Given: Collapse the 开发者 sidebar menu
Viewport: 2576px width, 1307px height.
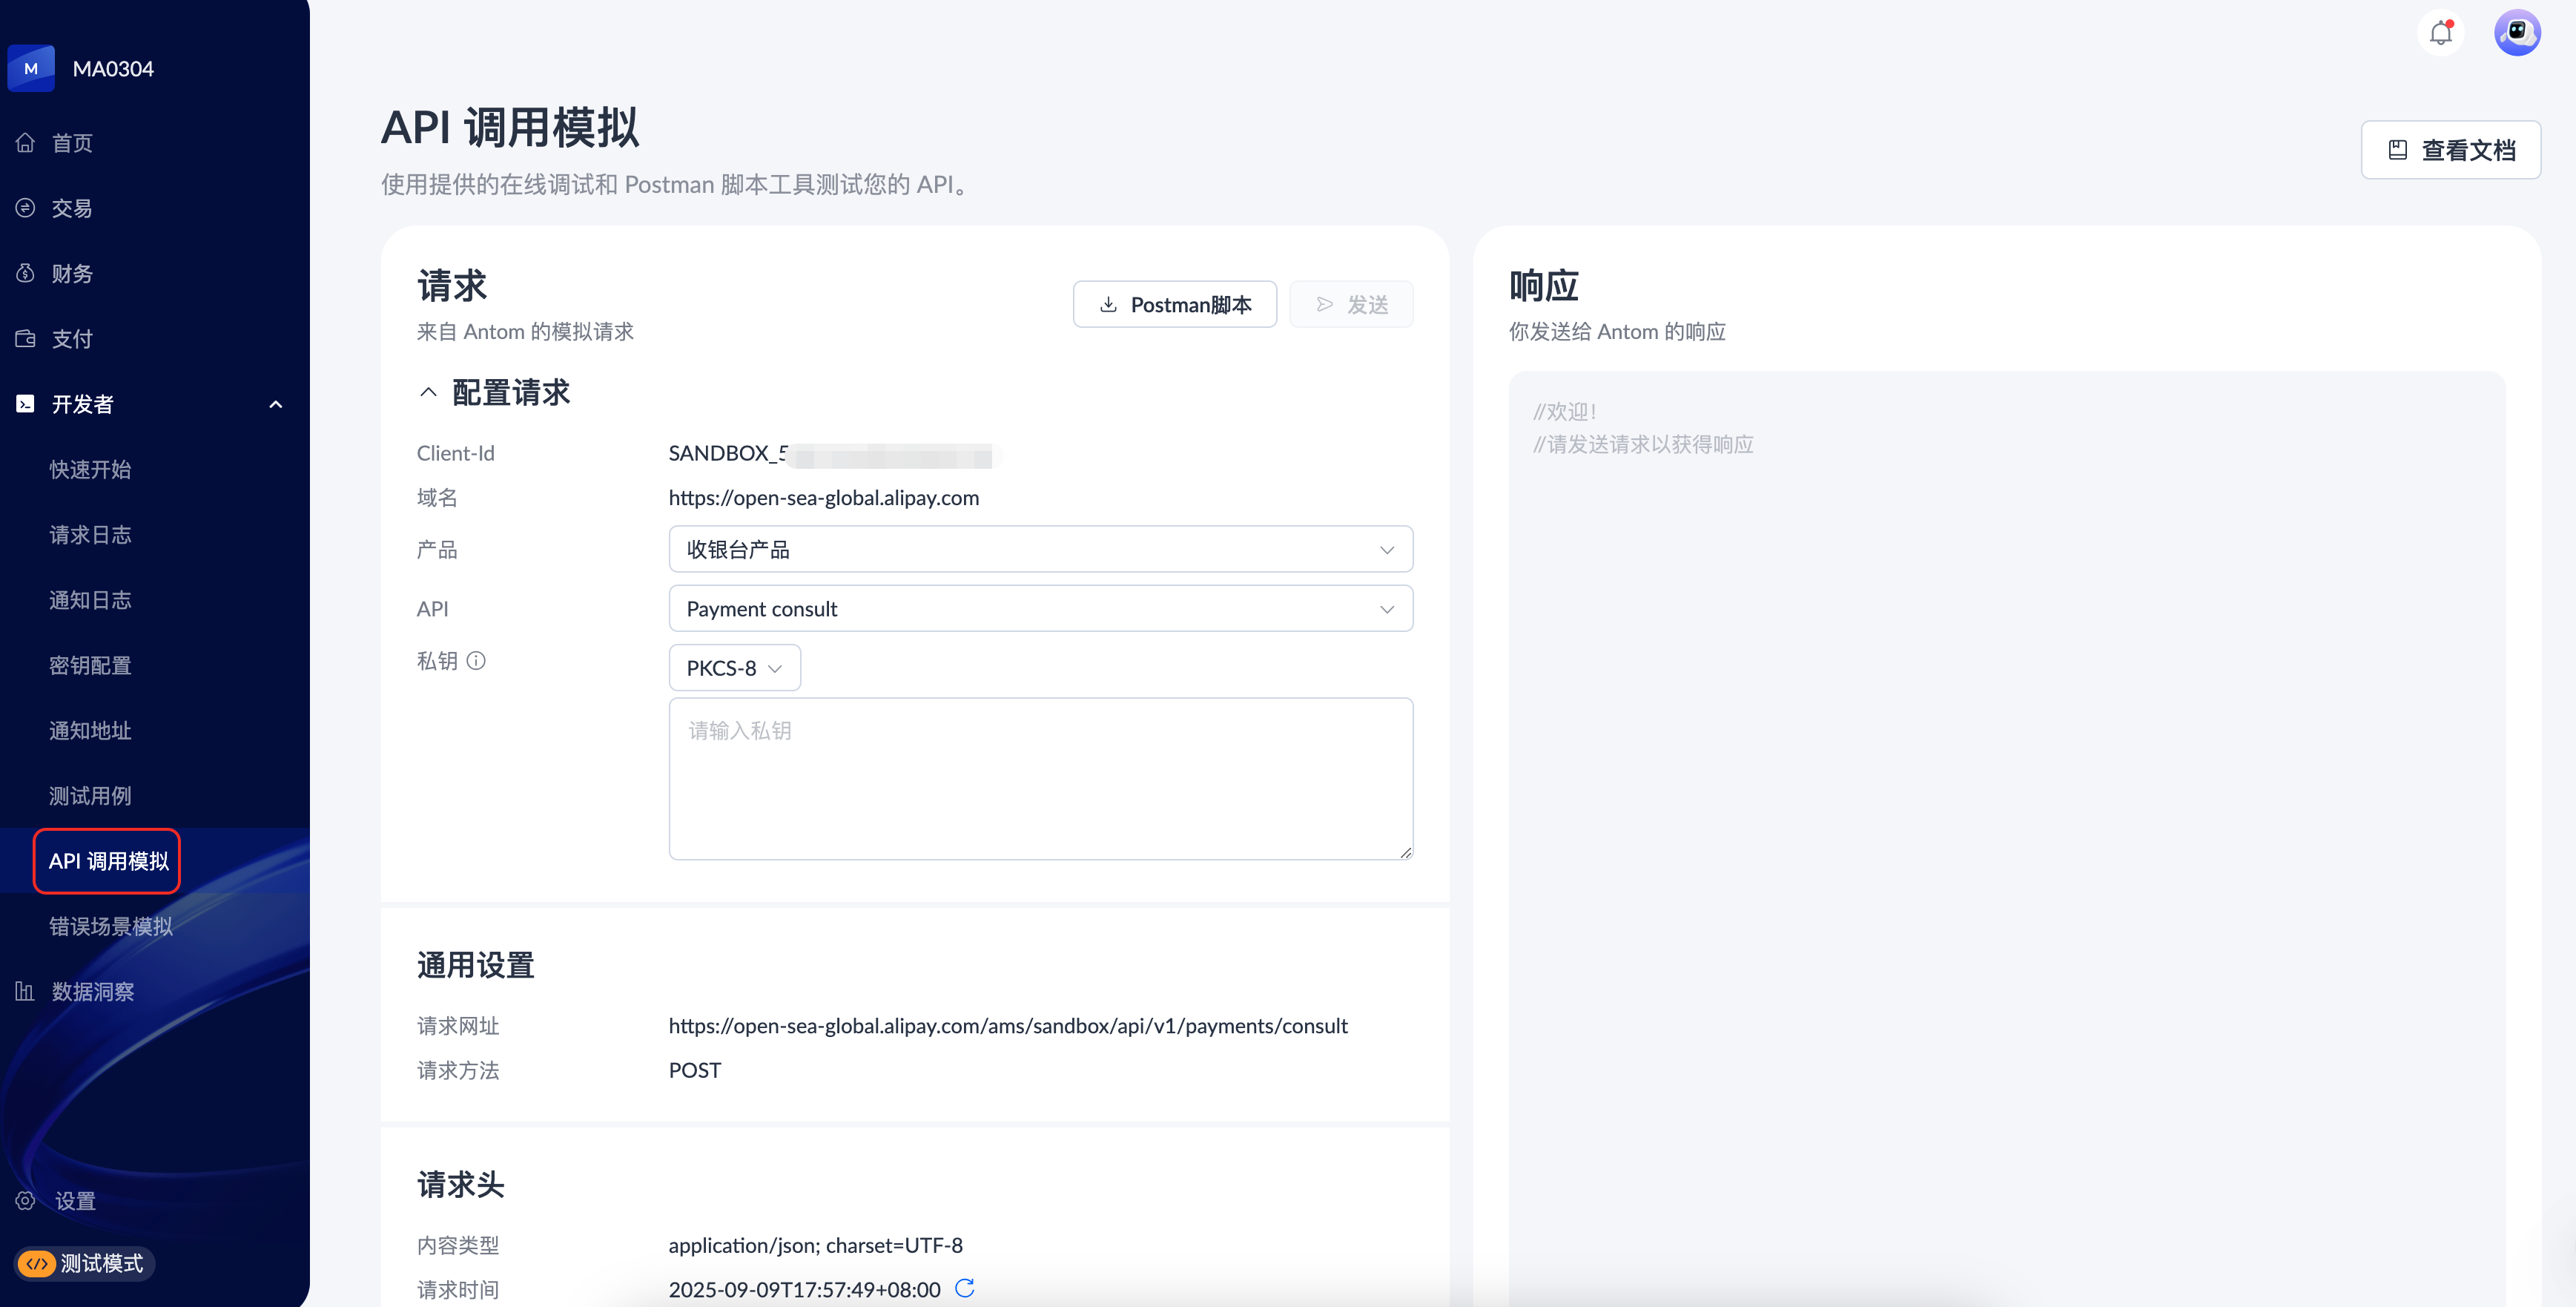Looking at the screenshot, I should coord(276,404).
